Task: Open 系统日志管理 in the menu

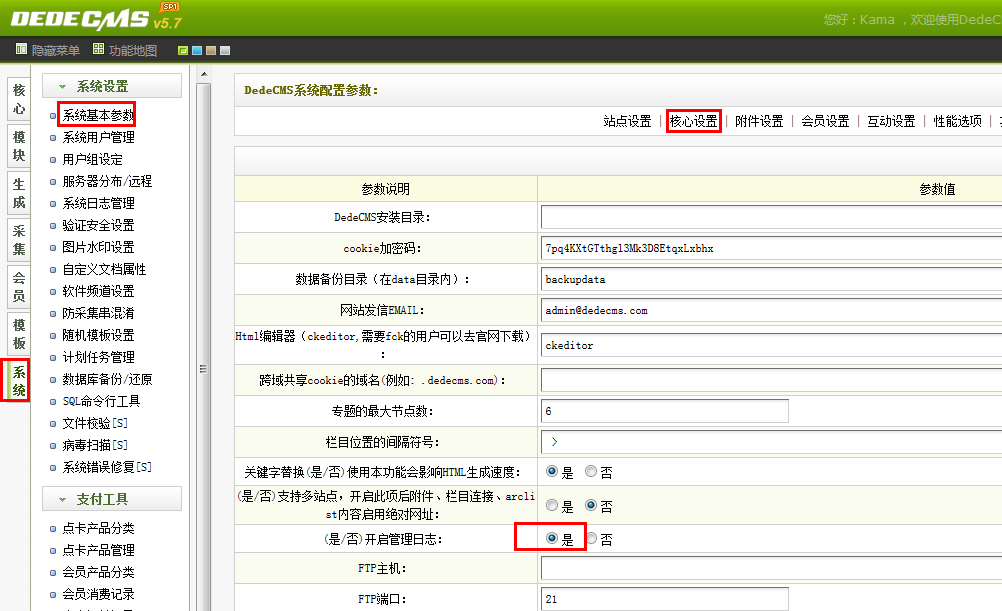Action: tap(98, 203)
